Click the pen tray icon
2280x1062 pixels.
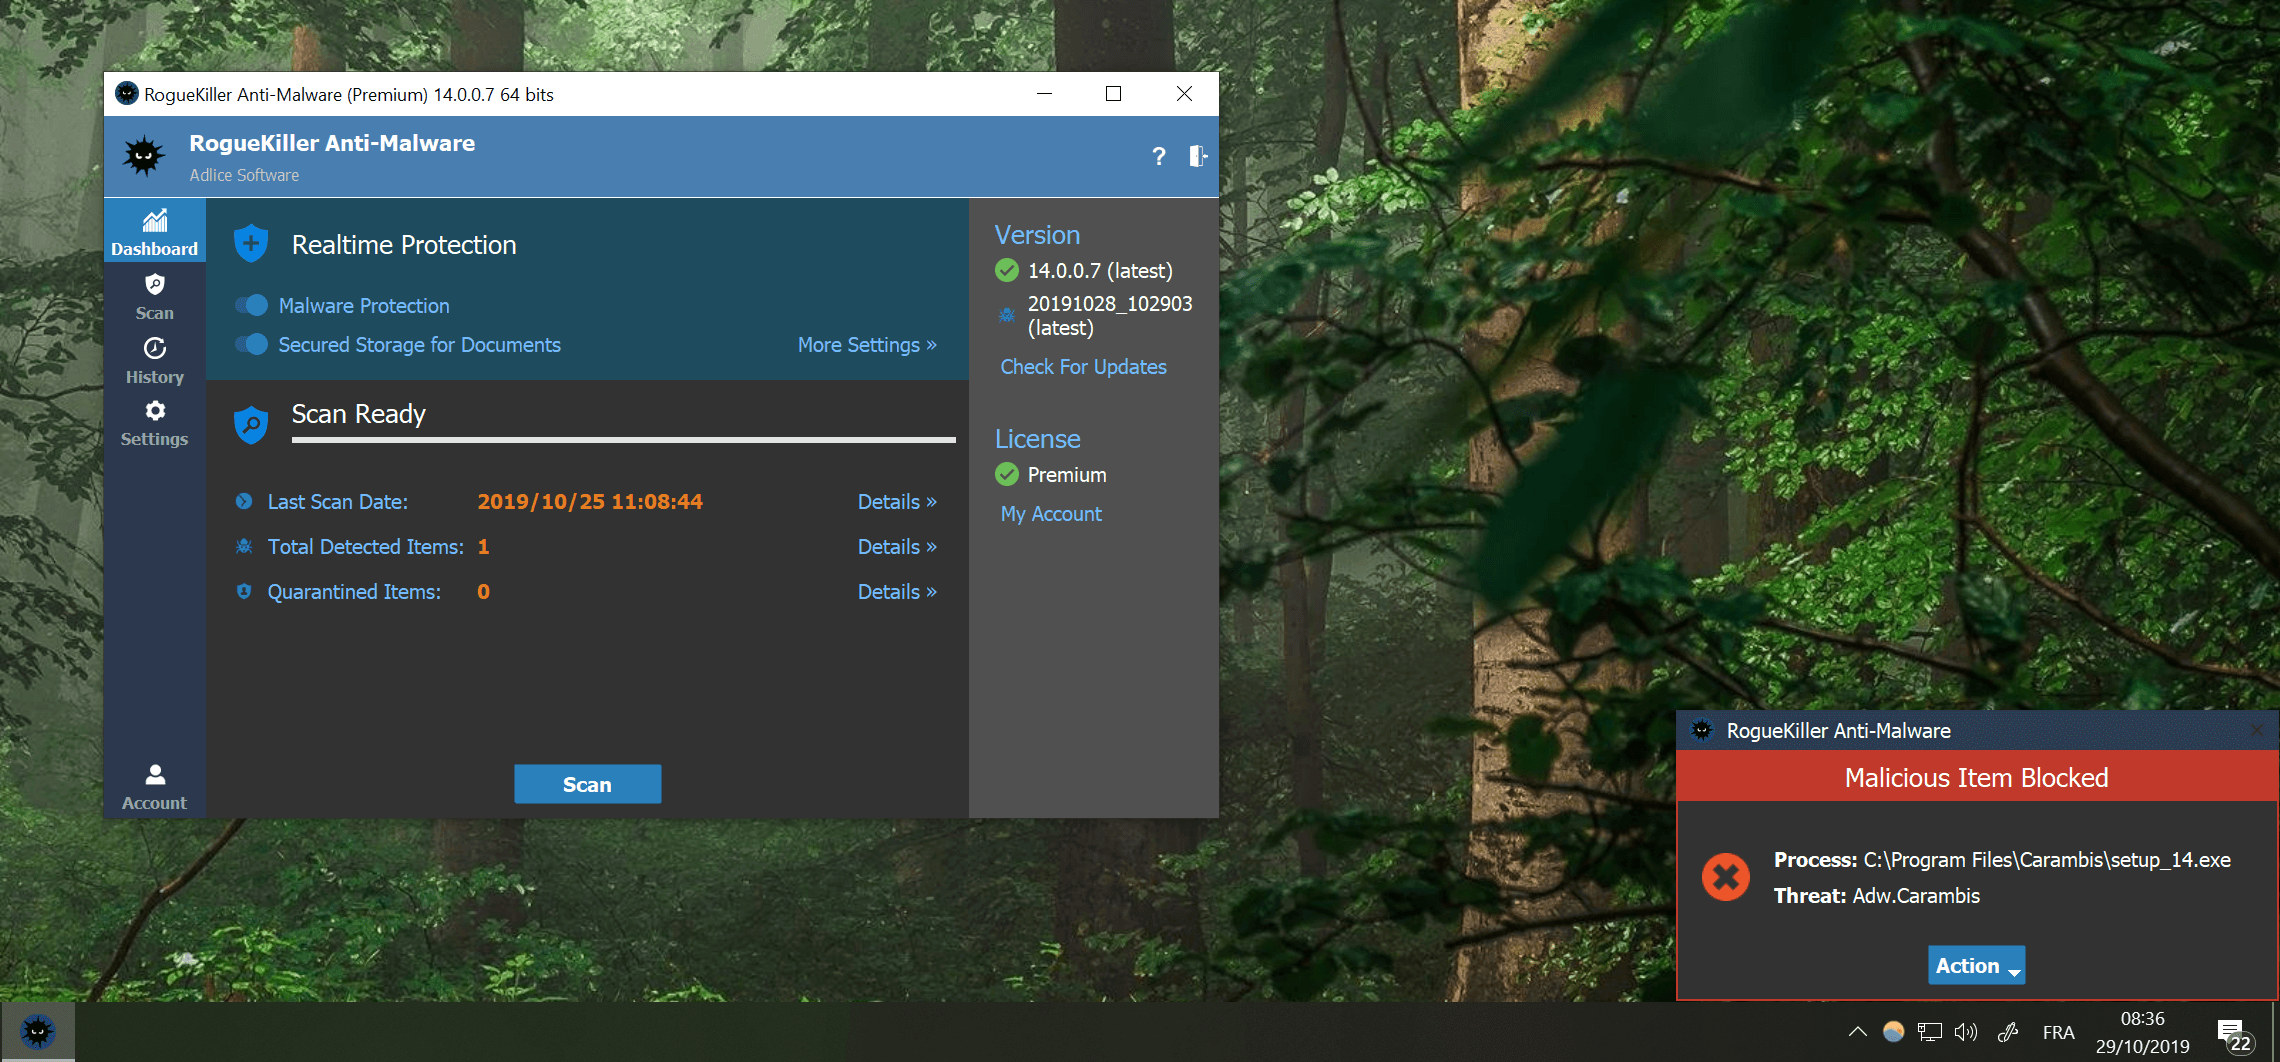coord(2007,1032)
